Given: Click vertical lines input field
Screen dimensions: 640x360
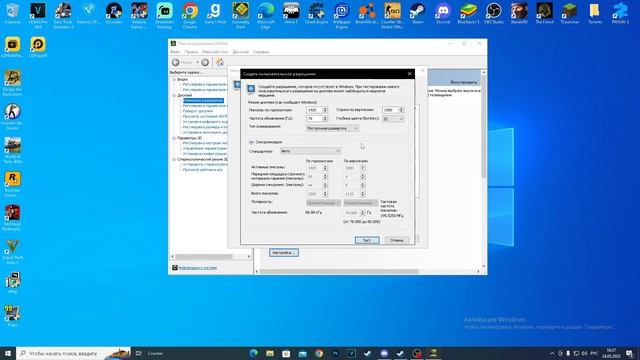Looking at the screenshot, I should [390, 110].
